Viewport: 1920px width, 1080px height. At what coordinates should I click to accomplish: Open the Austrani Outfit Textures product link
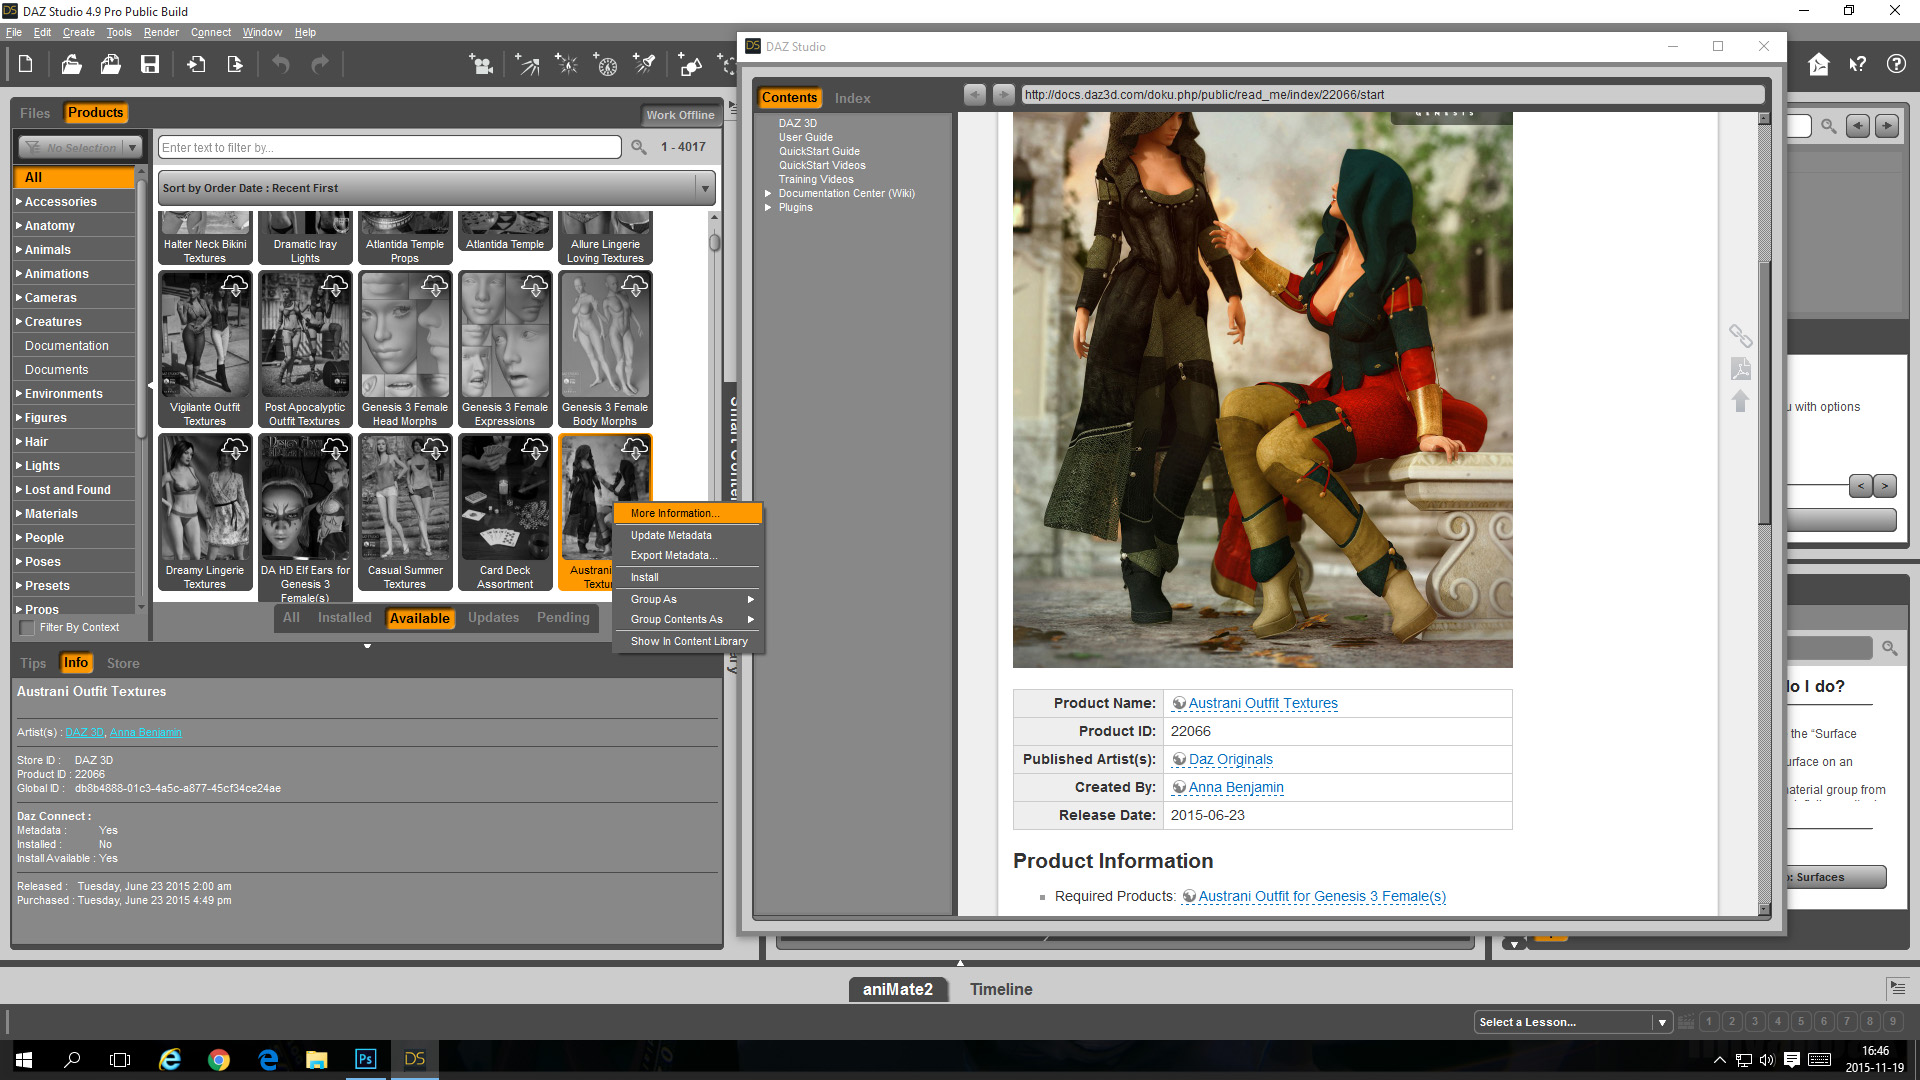pyautogui.click(x=1263, y=704)
